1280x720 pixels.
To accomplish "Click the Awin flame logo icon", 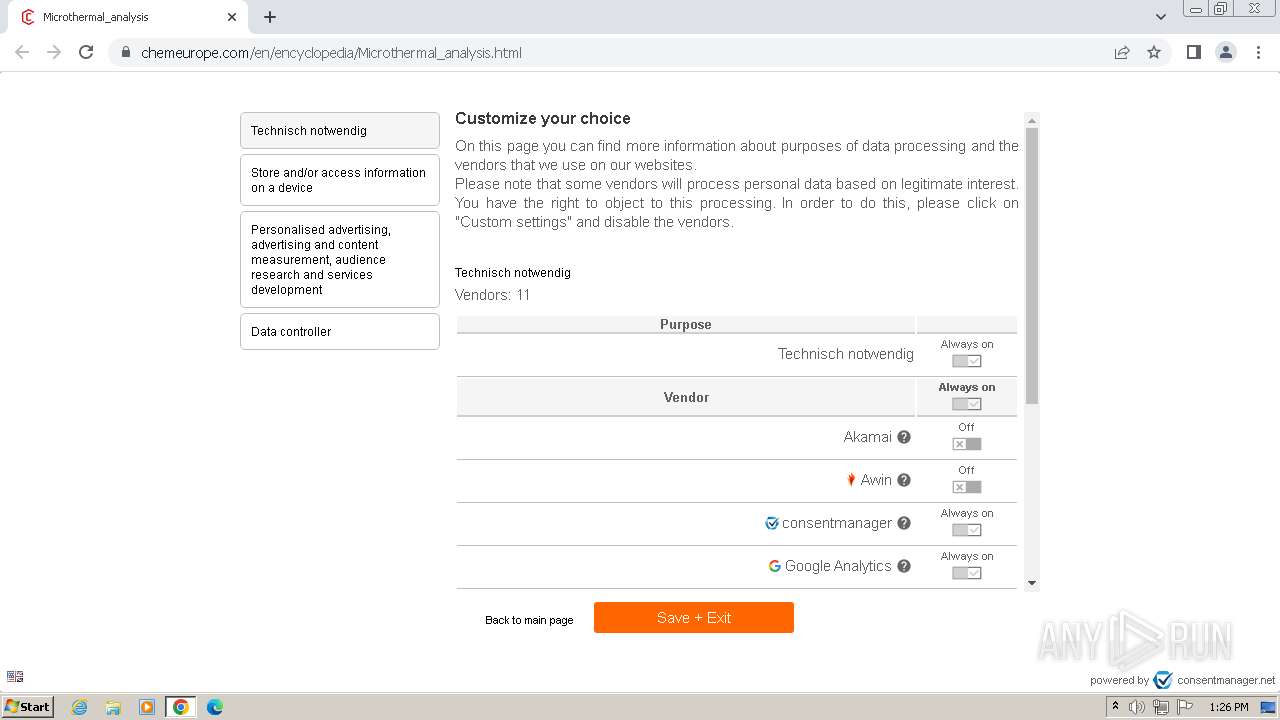I will point(851,480).
